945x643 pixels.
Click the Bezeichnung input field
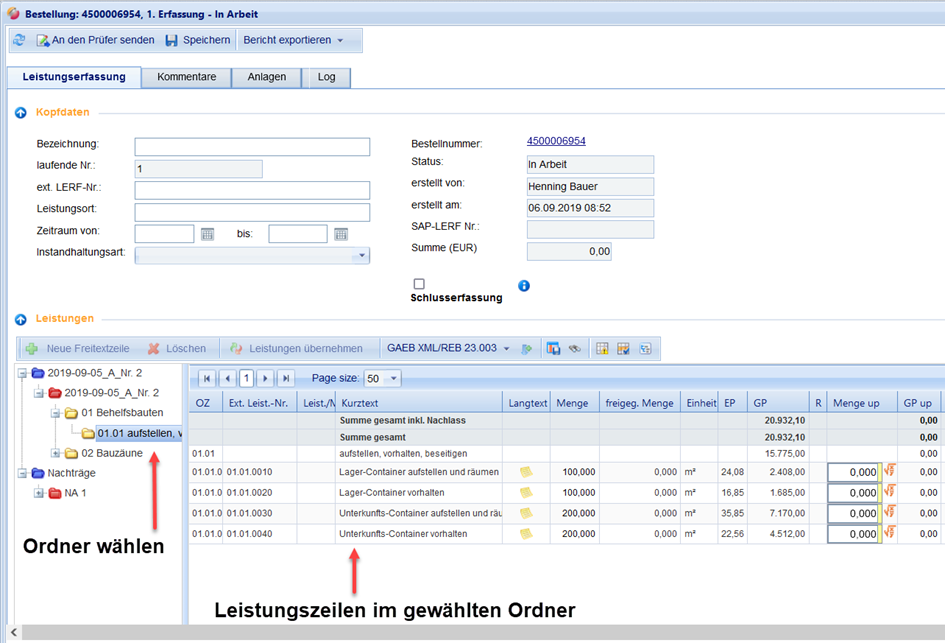point(252,147)
